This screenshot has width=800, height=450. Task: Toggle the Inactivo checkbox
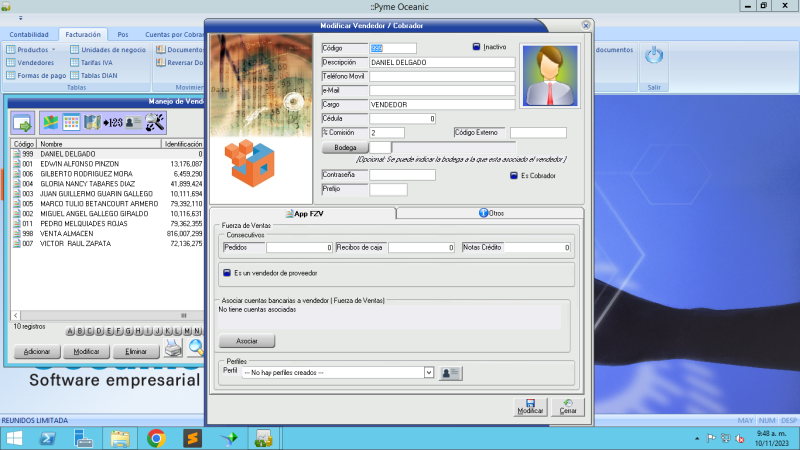click(477, 47)
